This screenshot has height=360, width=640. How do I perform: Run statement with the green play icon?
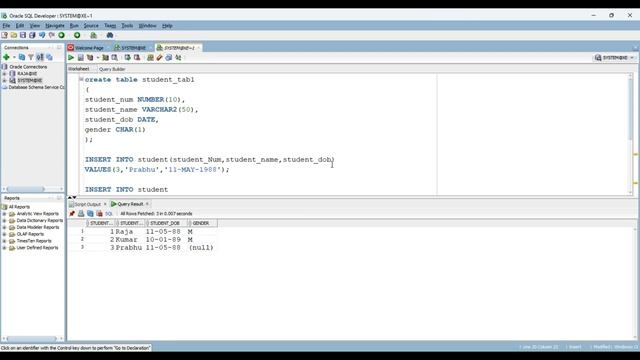click(x=71, y=58)
